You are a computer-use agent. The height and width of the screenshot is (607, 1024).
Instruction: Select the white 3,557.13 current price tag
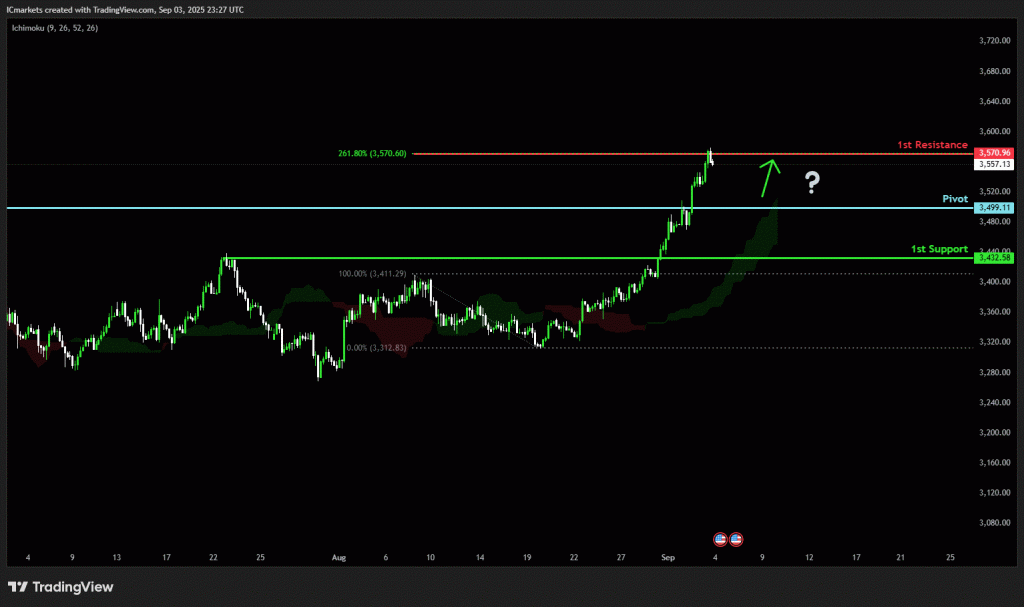point(994,164)
